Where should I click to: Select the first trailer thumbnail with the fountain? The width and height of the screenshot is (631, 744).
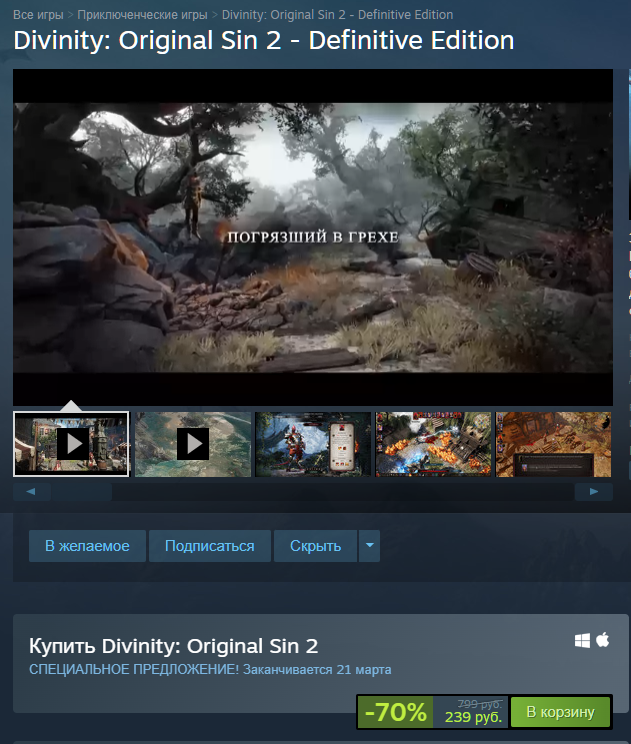click(x=71, y=444)
